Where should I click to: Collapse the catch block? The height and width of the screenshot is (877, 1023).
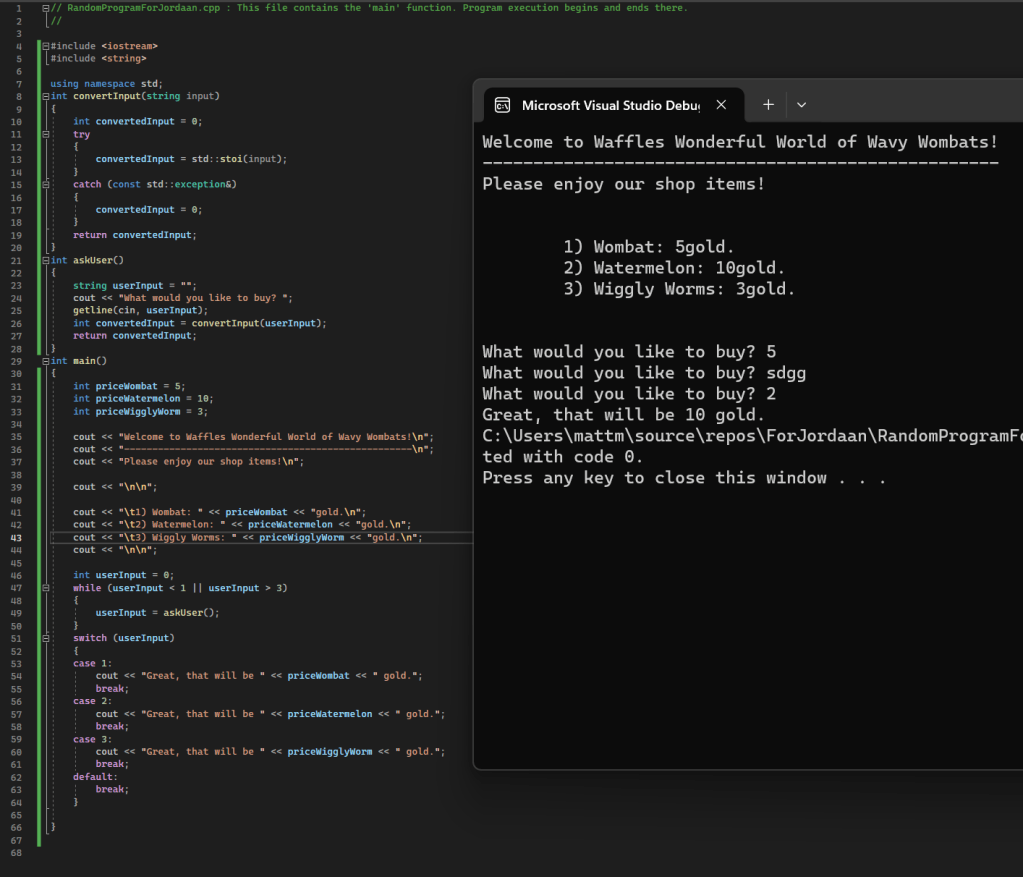(x=46, y=184)
